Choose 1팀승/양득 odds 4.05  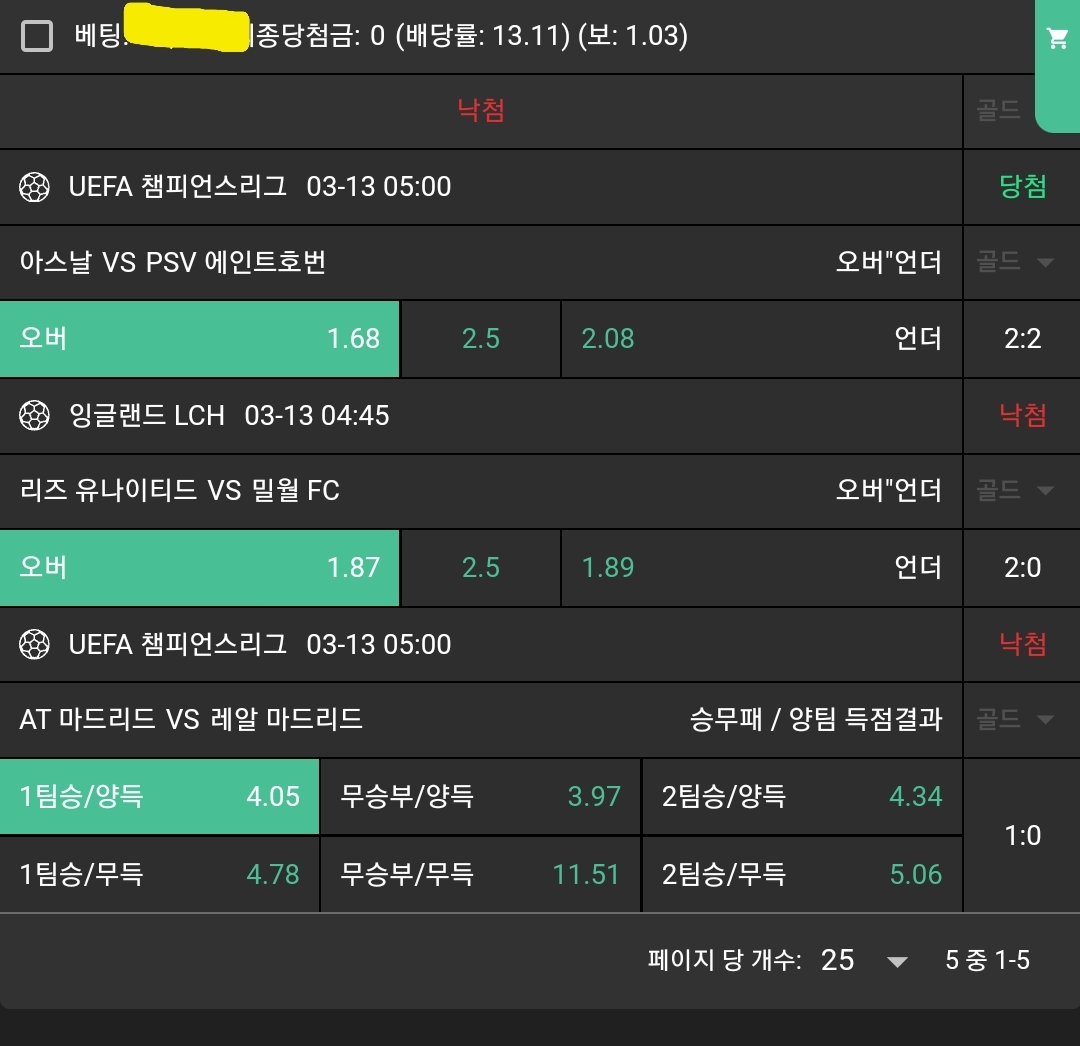pos(160,796)
